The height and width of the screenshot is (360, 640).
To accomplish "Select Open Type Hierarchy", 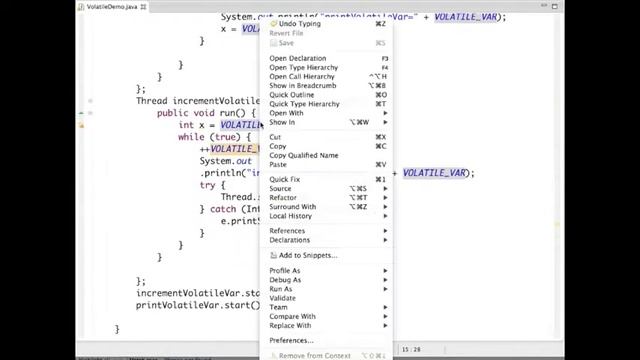I will point(327,67).
